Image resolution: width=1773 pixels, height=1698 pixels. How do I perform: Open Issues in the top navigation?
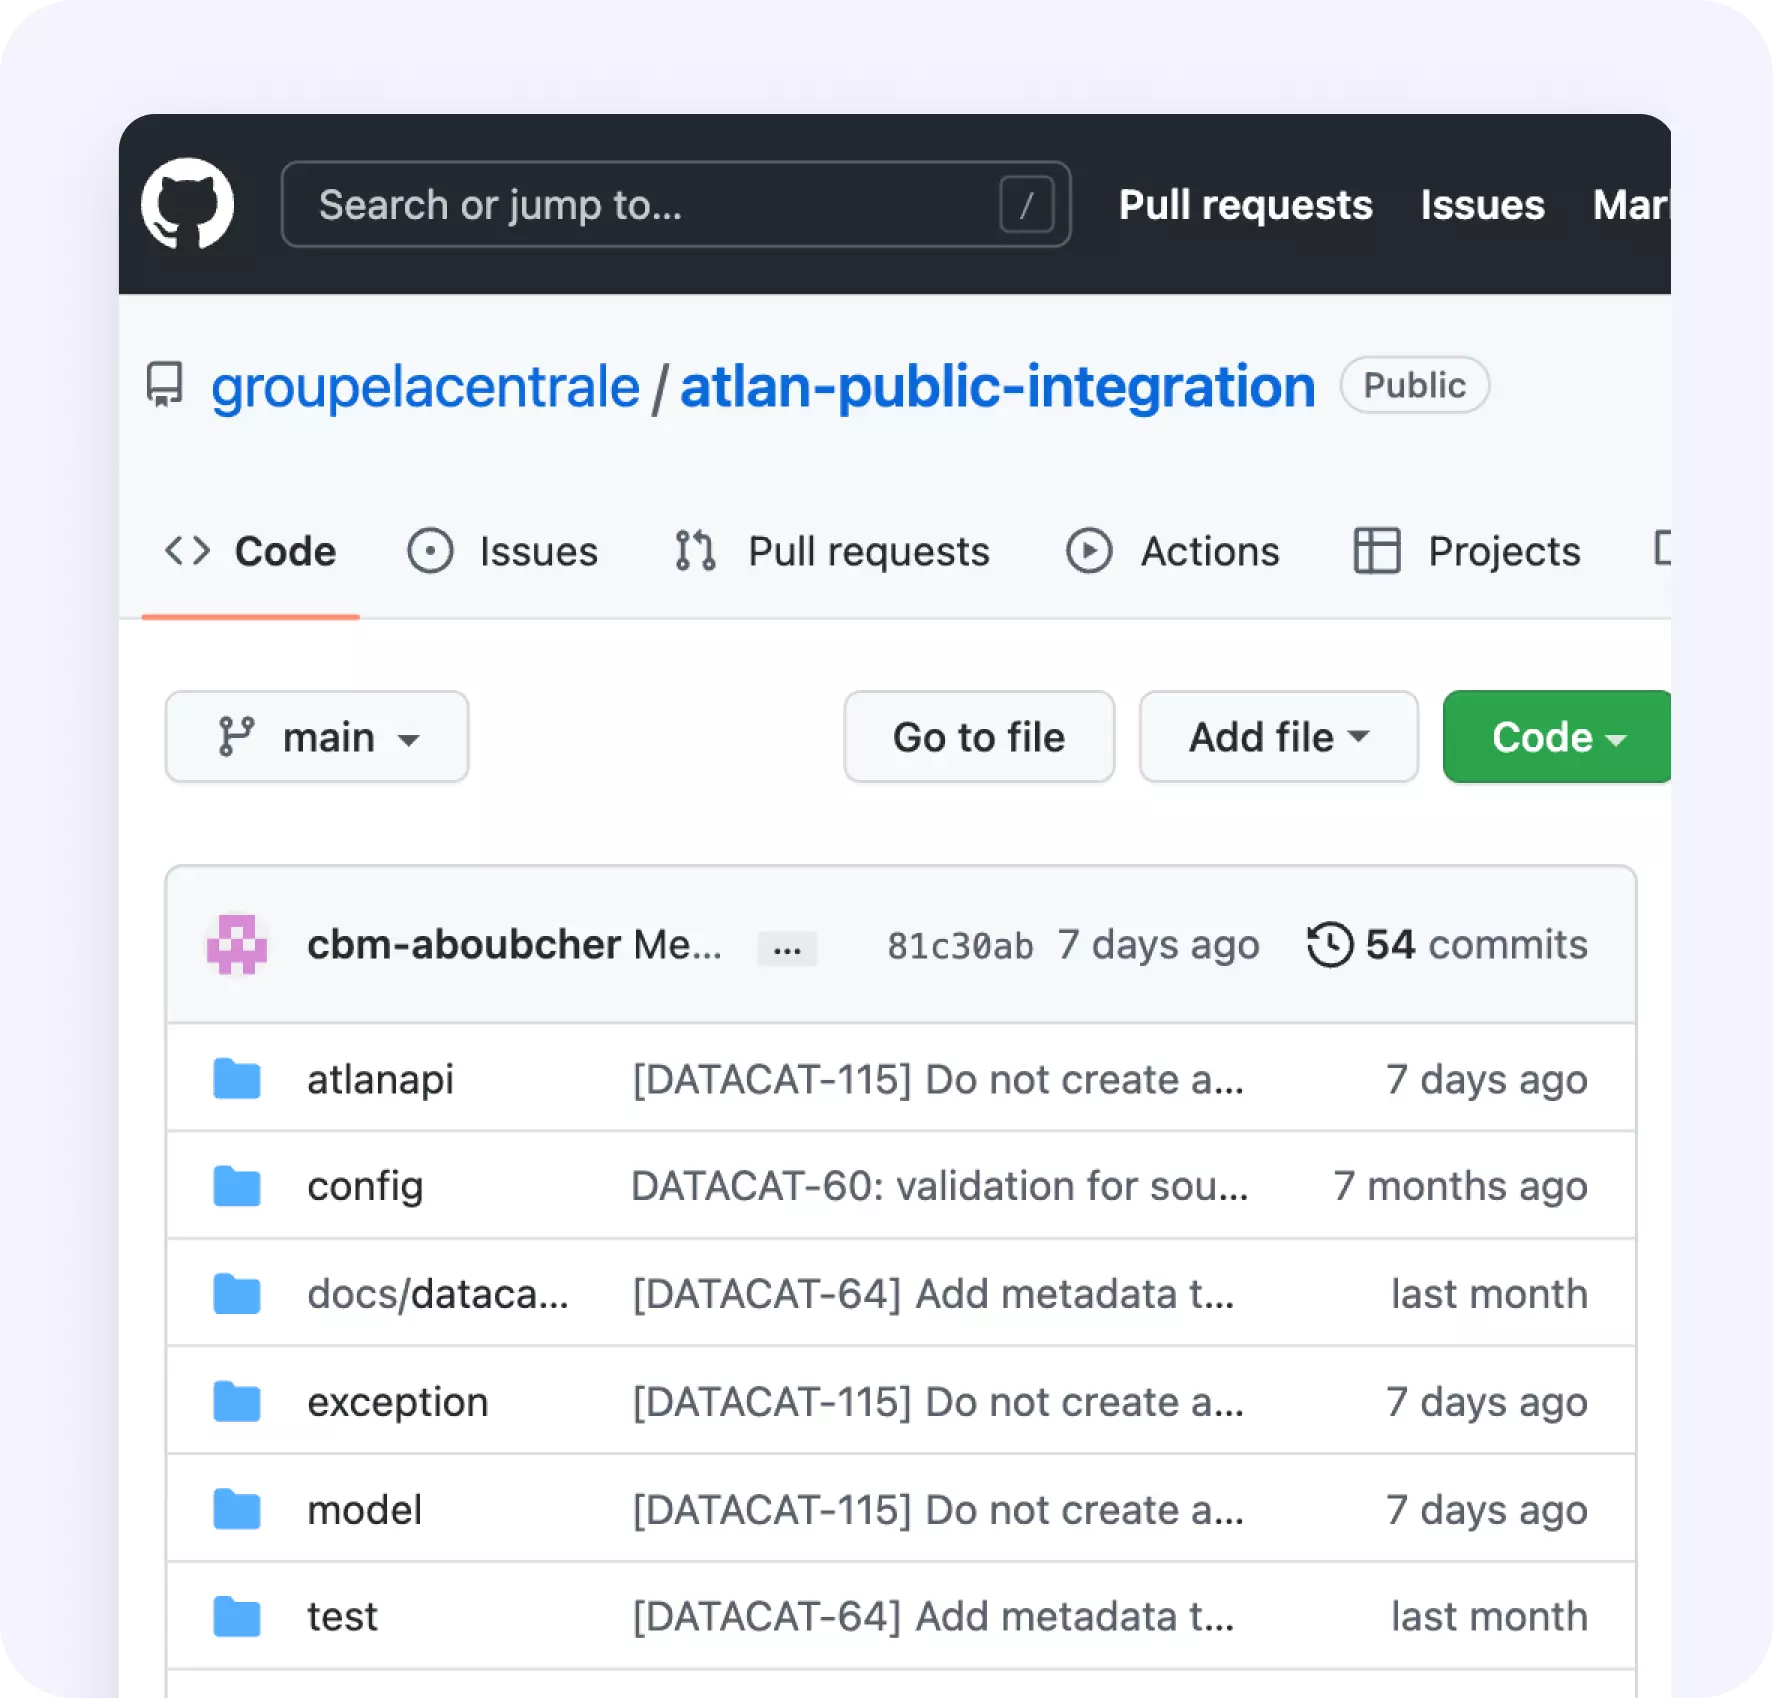tap(1482, 205)
